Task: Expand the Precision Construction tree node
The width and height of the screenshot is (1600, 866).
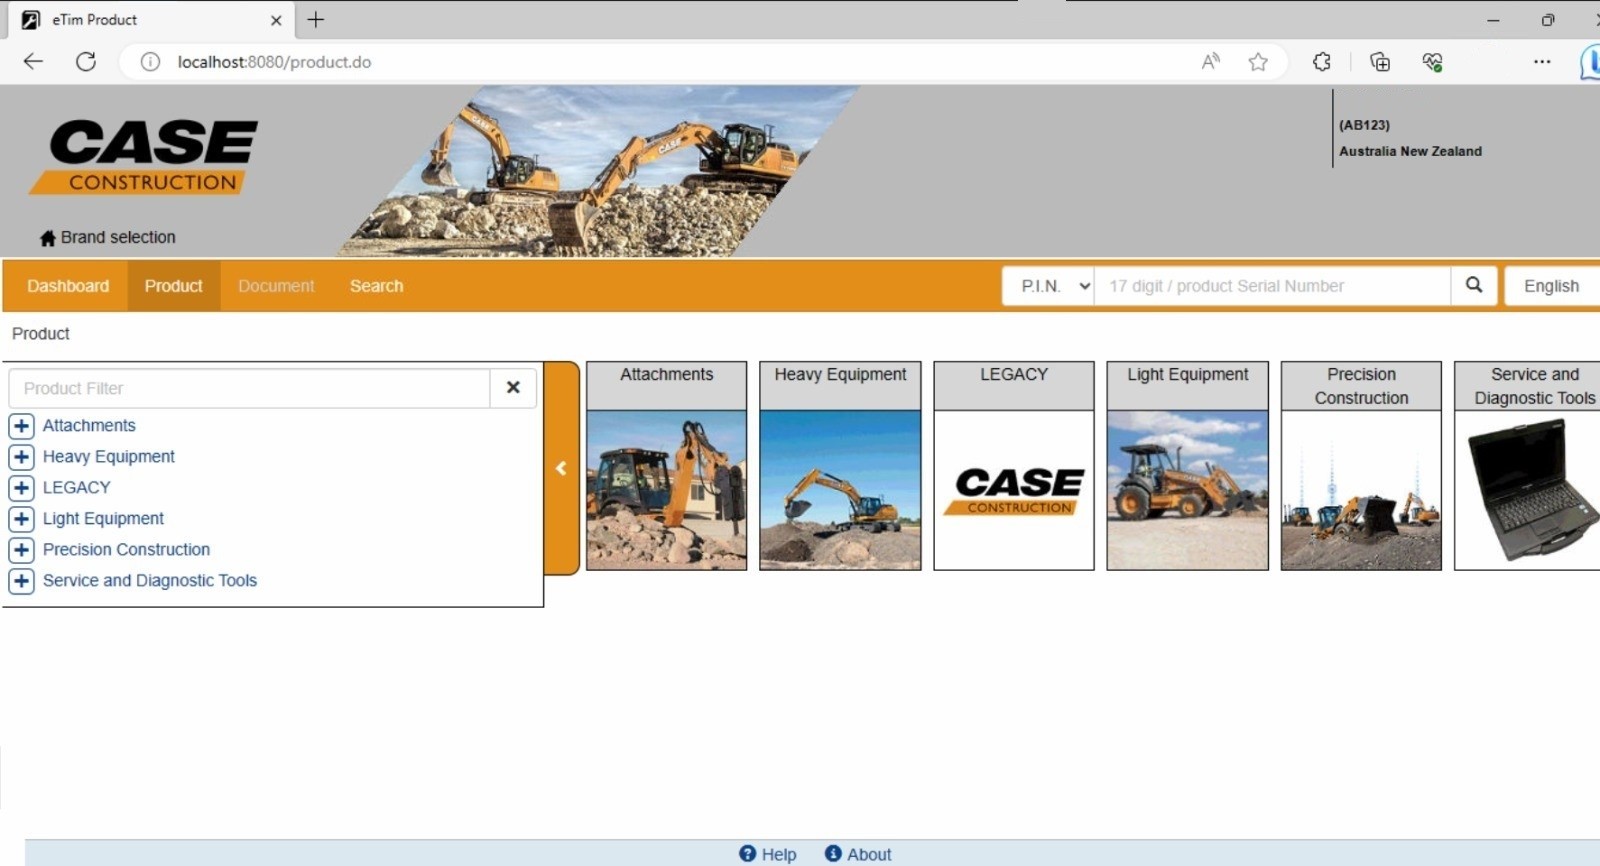Action: [x=21, y=550]
